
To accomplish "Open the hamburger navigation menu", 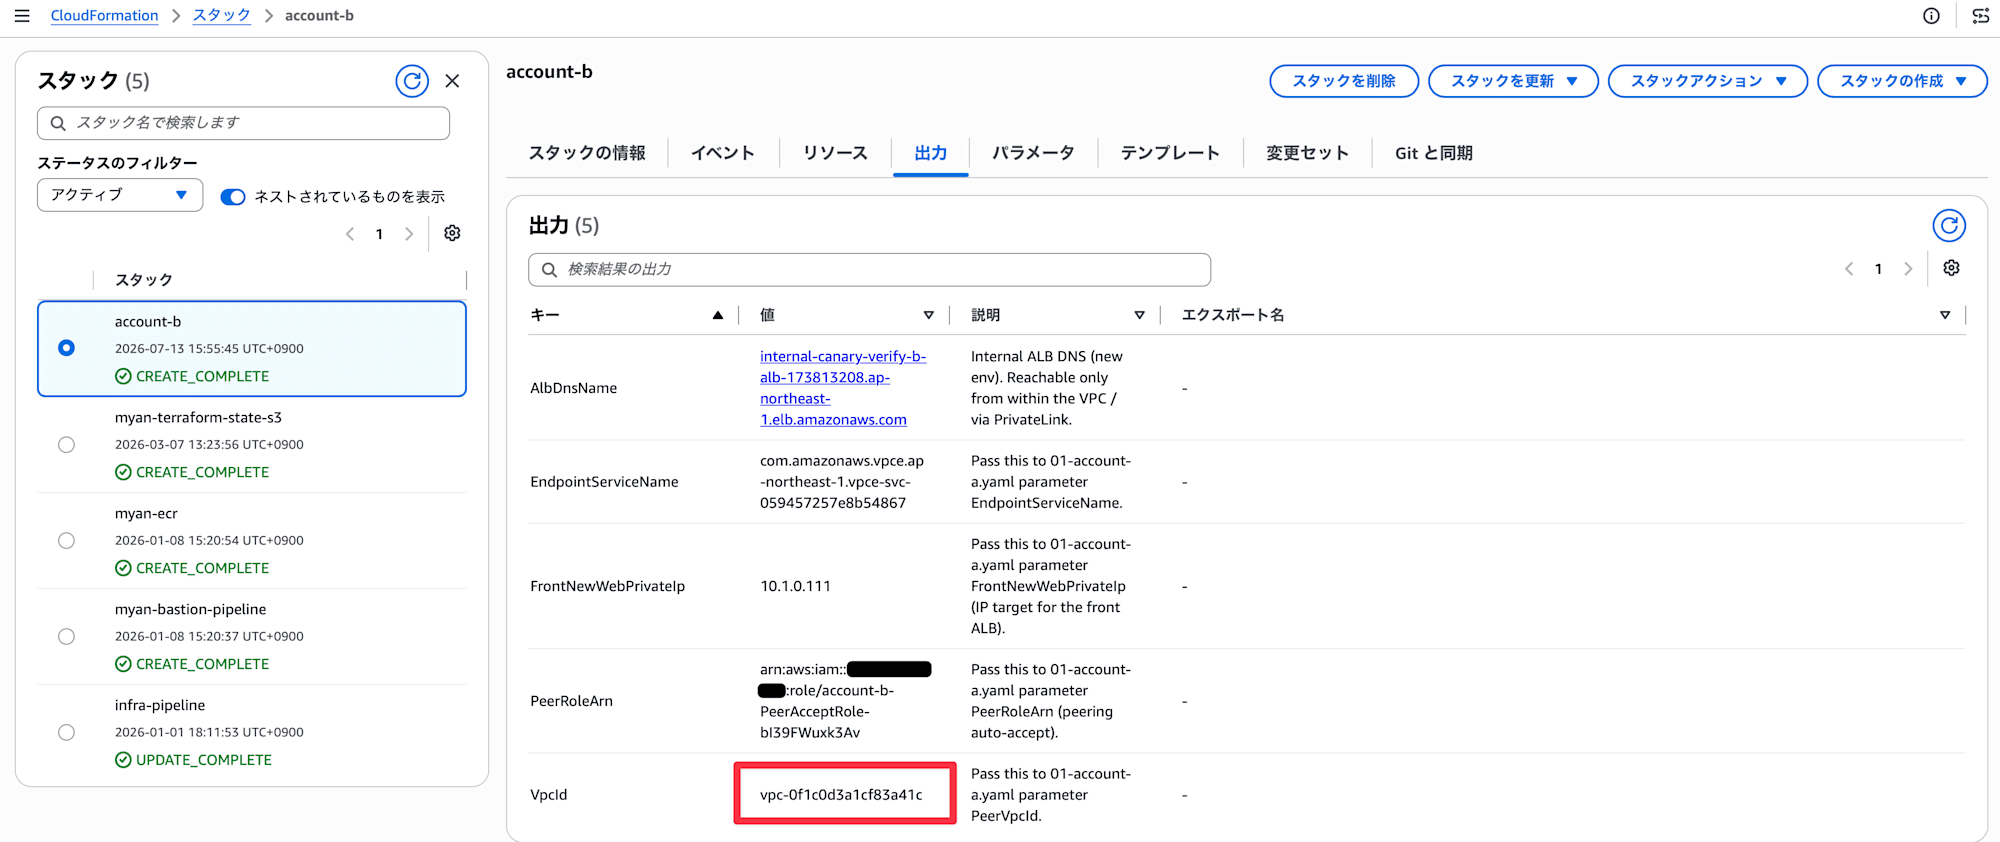I will tap(22, 16).
